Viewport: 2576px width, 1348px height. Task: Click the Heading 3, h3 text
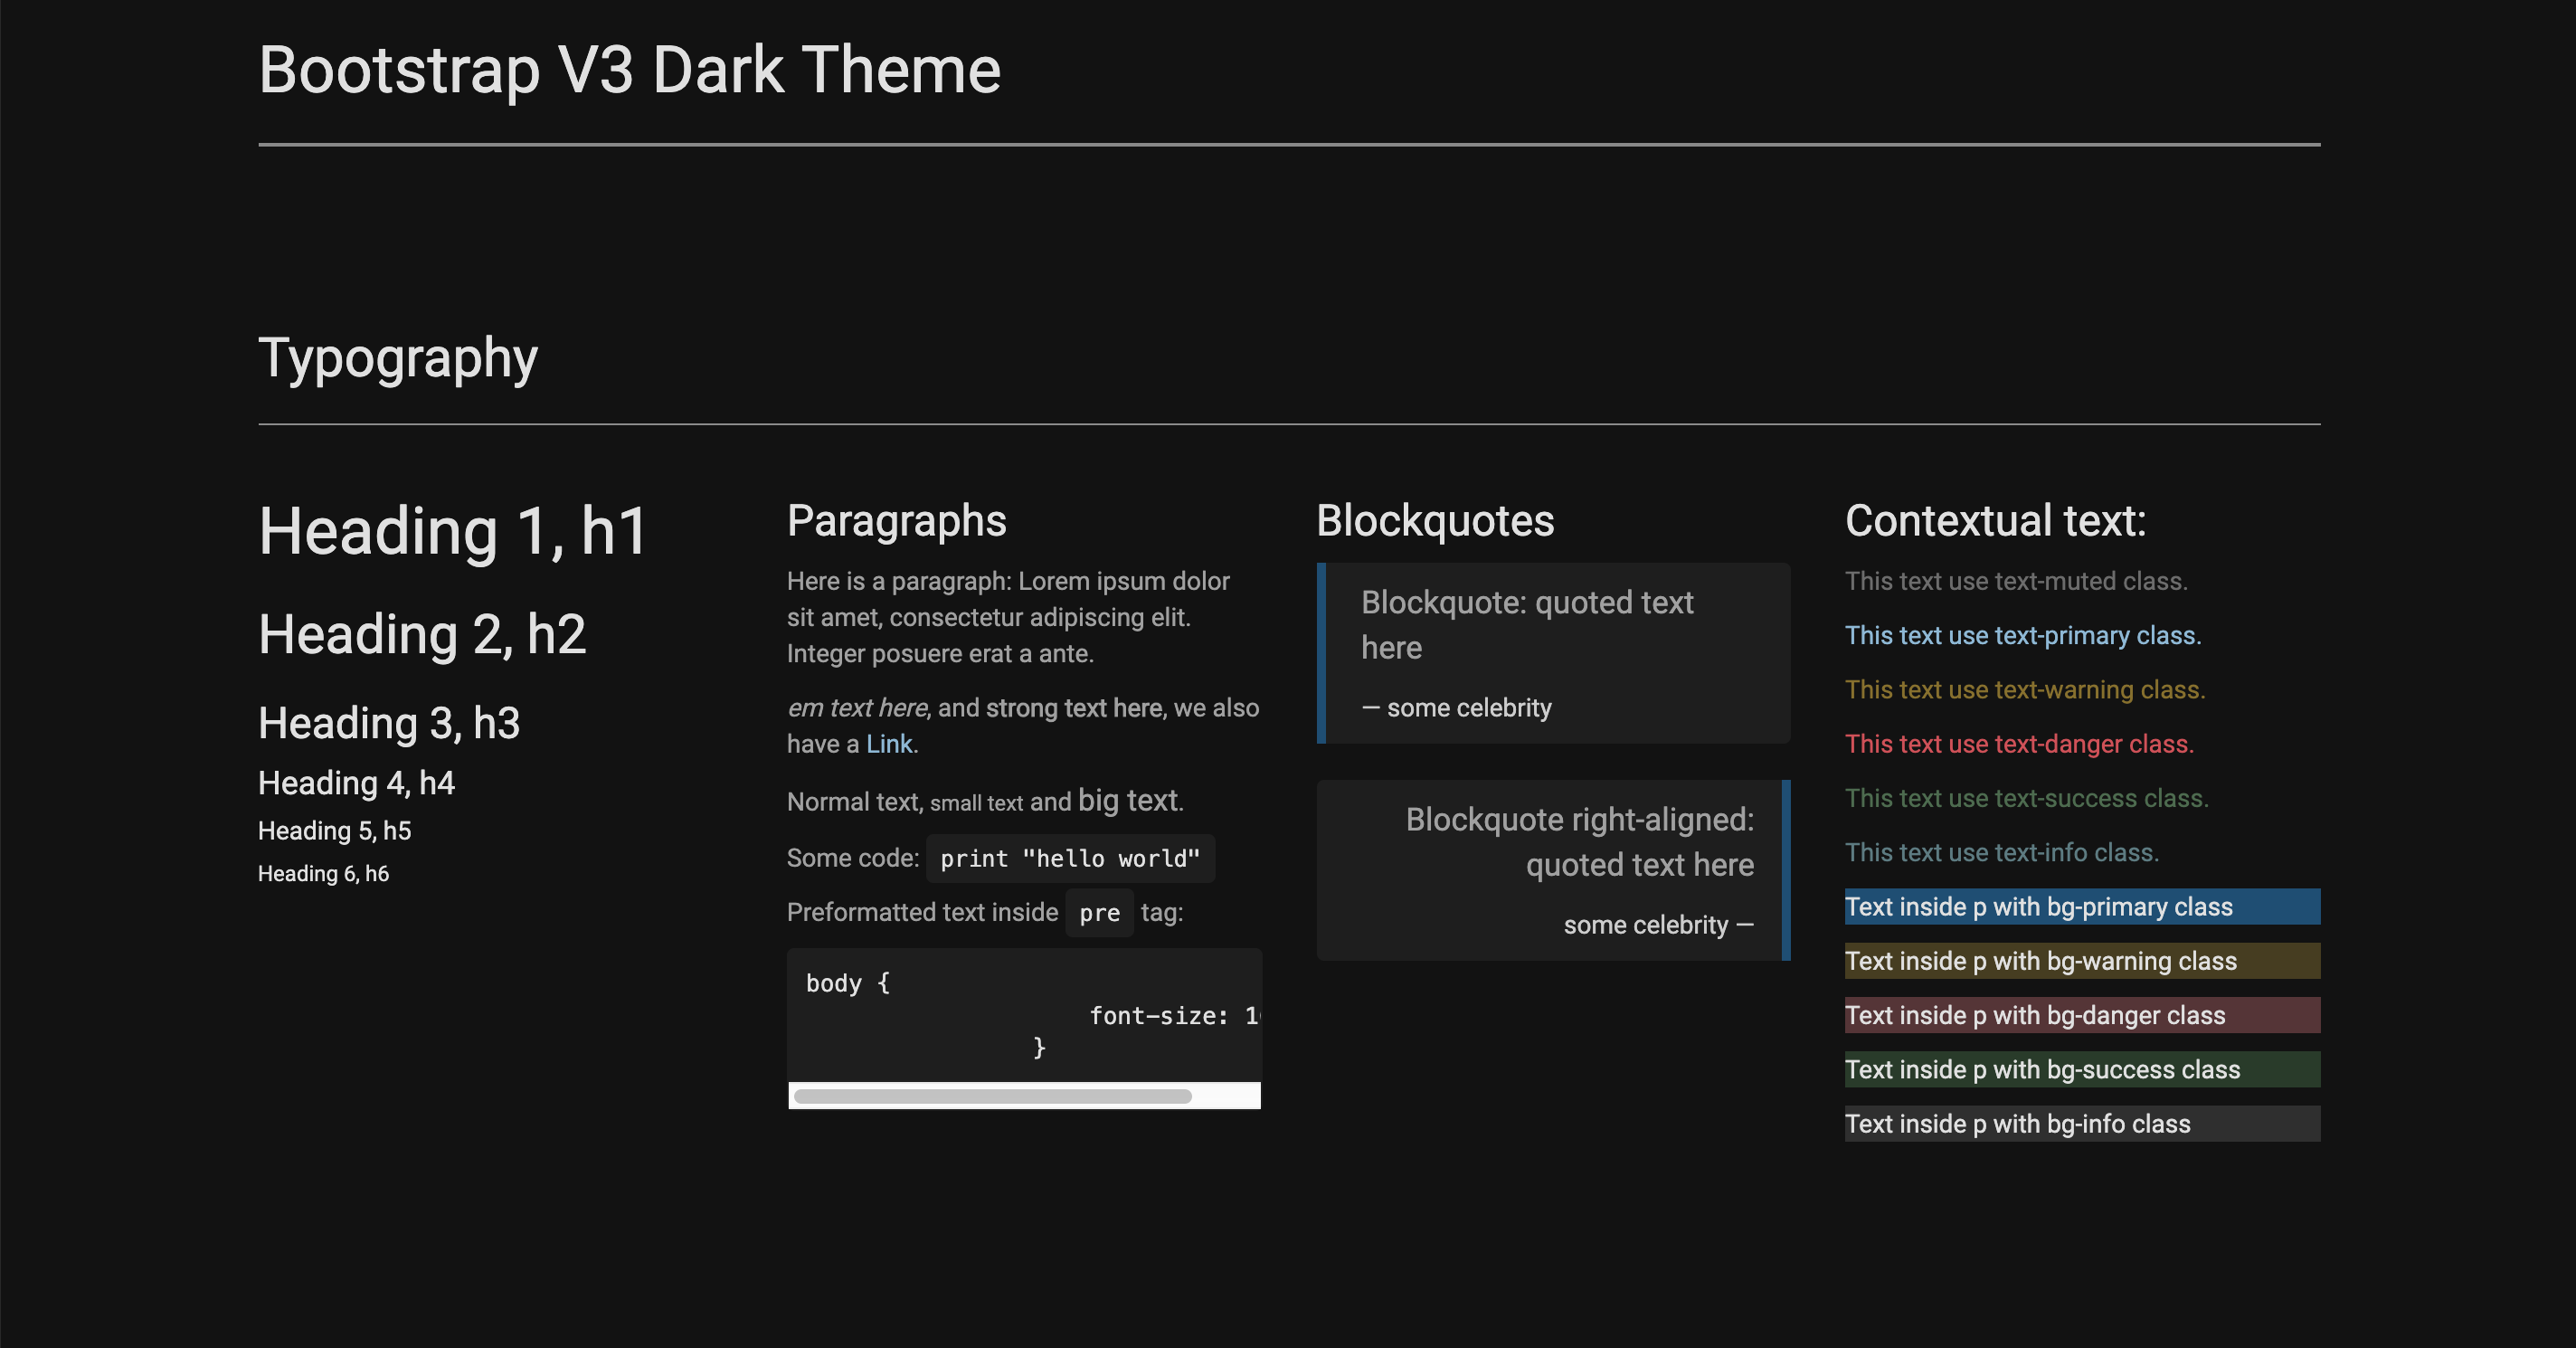tap(389, 723)
